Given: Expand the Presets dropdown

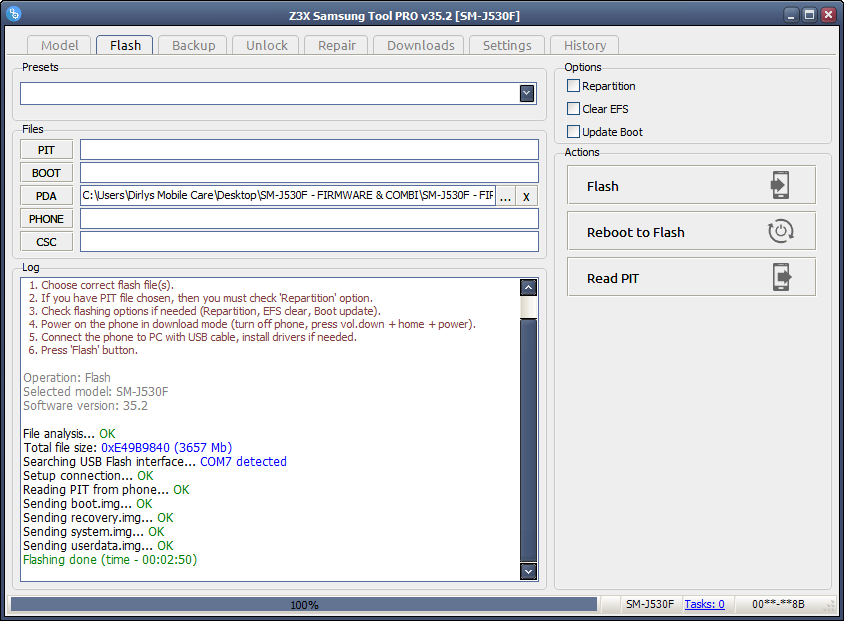Looking at the screenshot, I should (x=527, y=94).
